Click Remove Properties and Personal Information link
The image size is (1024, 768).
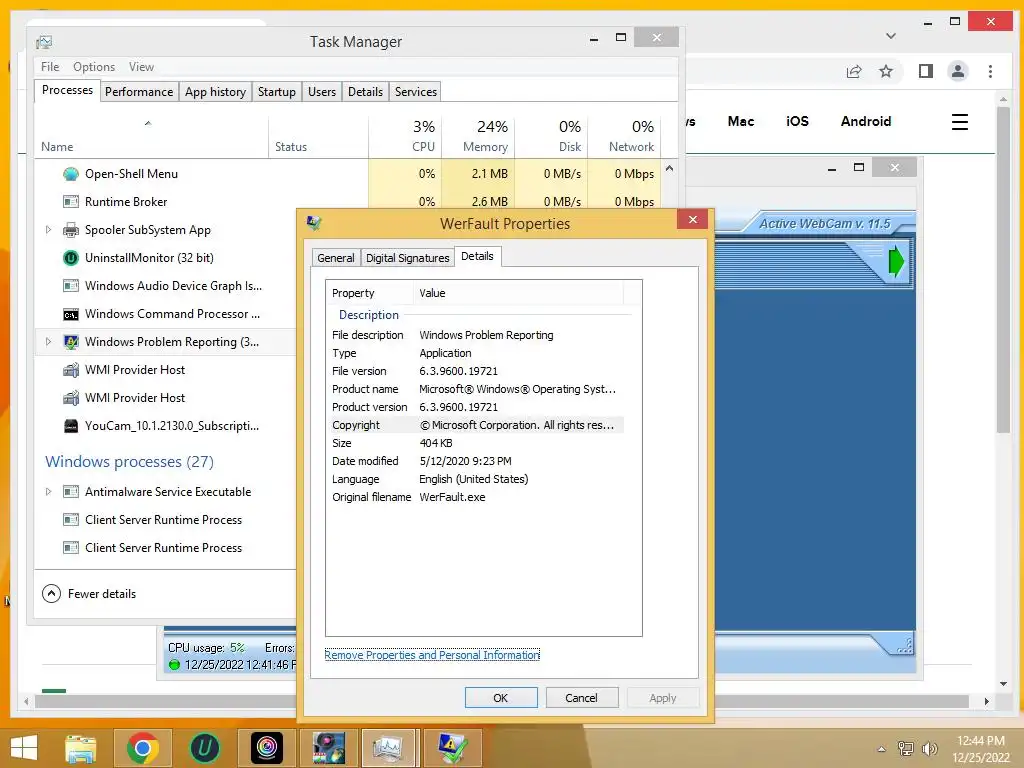coord(432,655)
